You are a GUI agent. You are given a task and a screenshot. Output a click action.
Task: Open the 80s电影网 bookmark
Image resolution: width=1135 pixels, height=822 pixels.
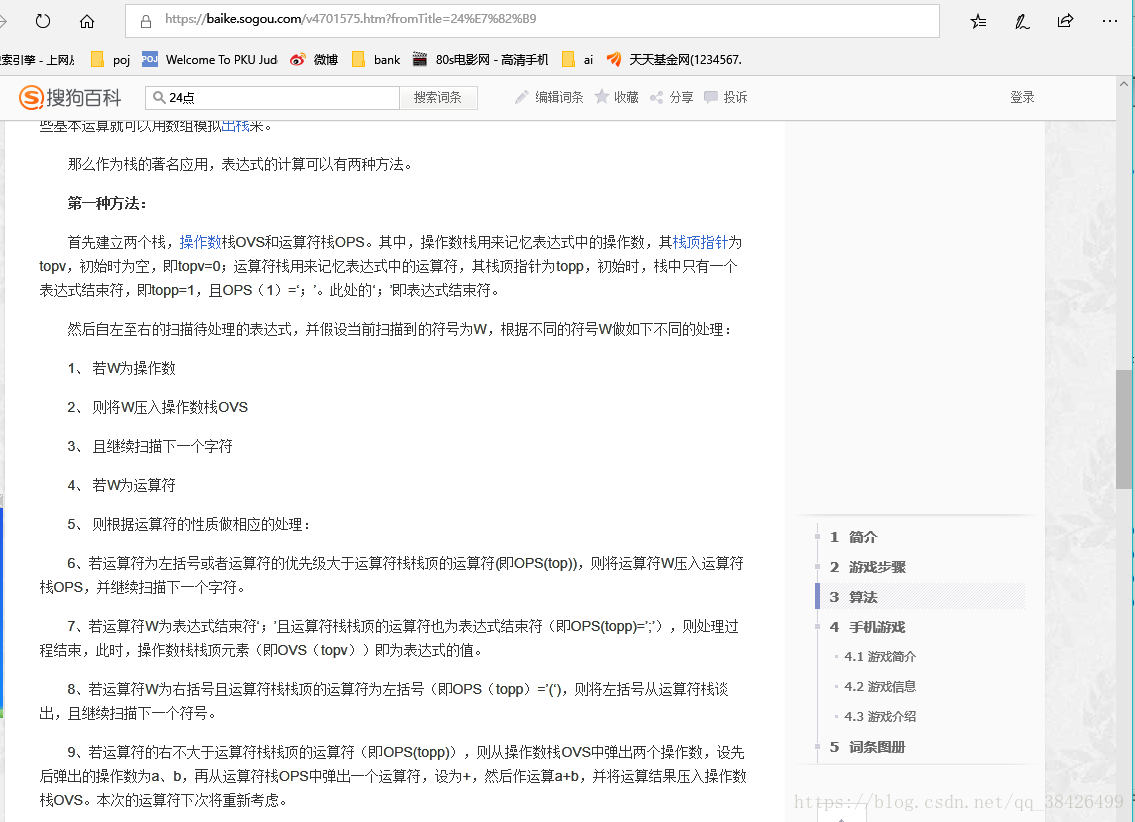point(481,59)
